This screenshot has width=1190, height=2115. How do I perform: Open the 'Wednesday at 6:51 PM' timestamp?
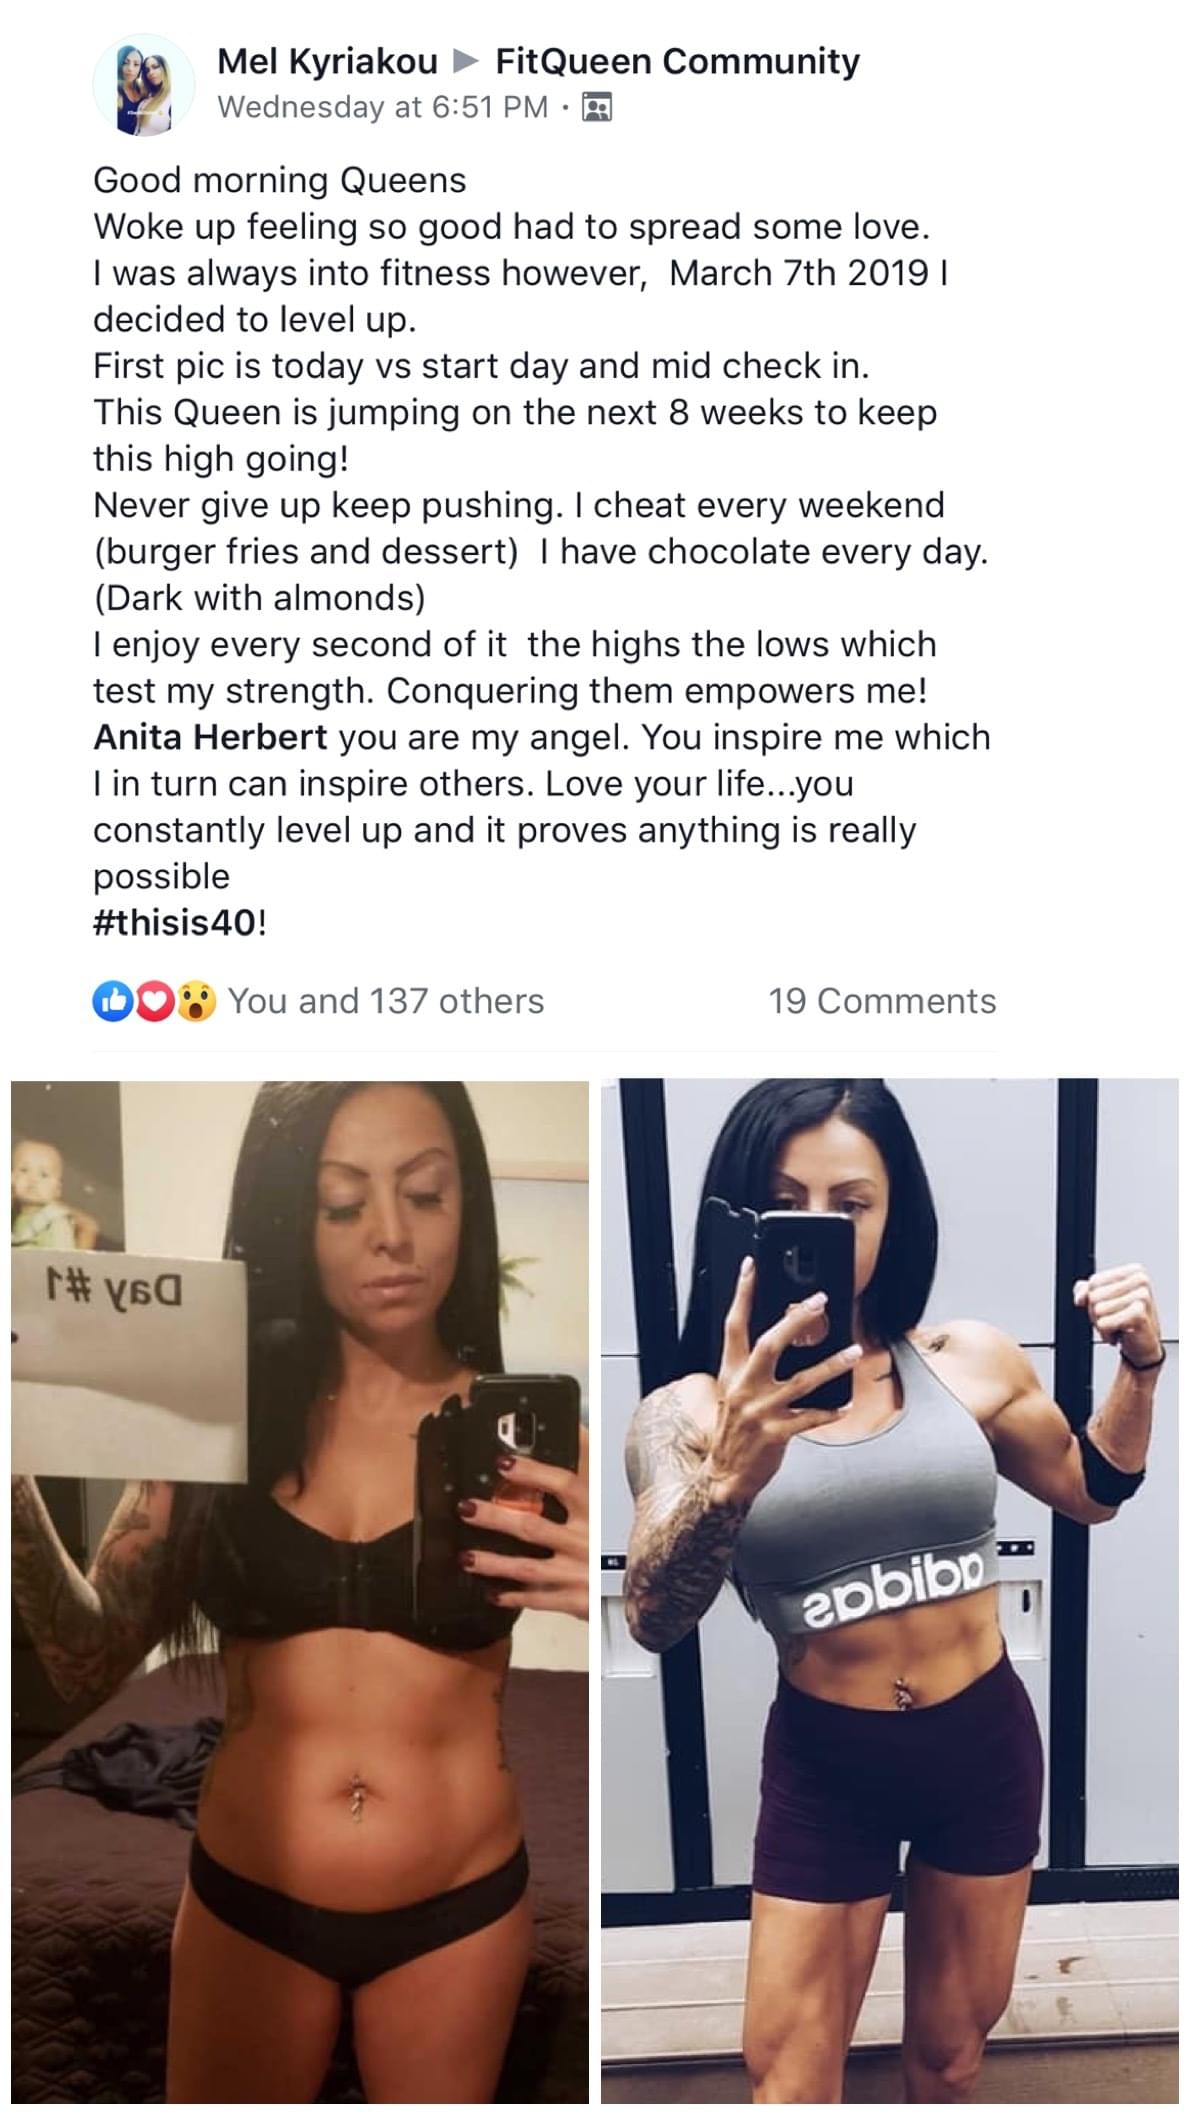(383, 107)
